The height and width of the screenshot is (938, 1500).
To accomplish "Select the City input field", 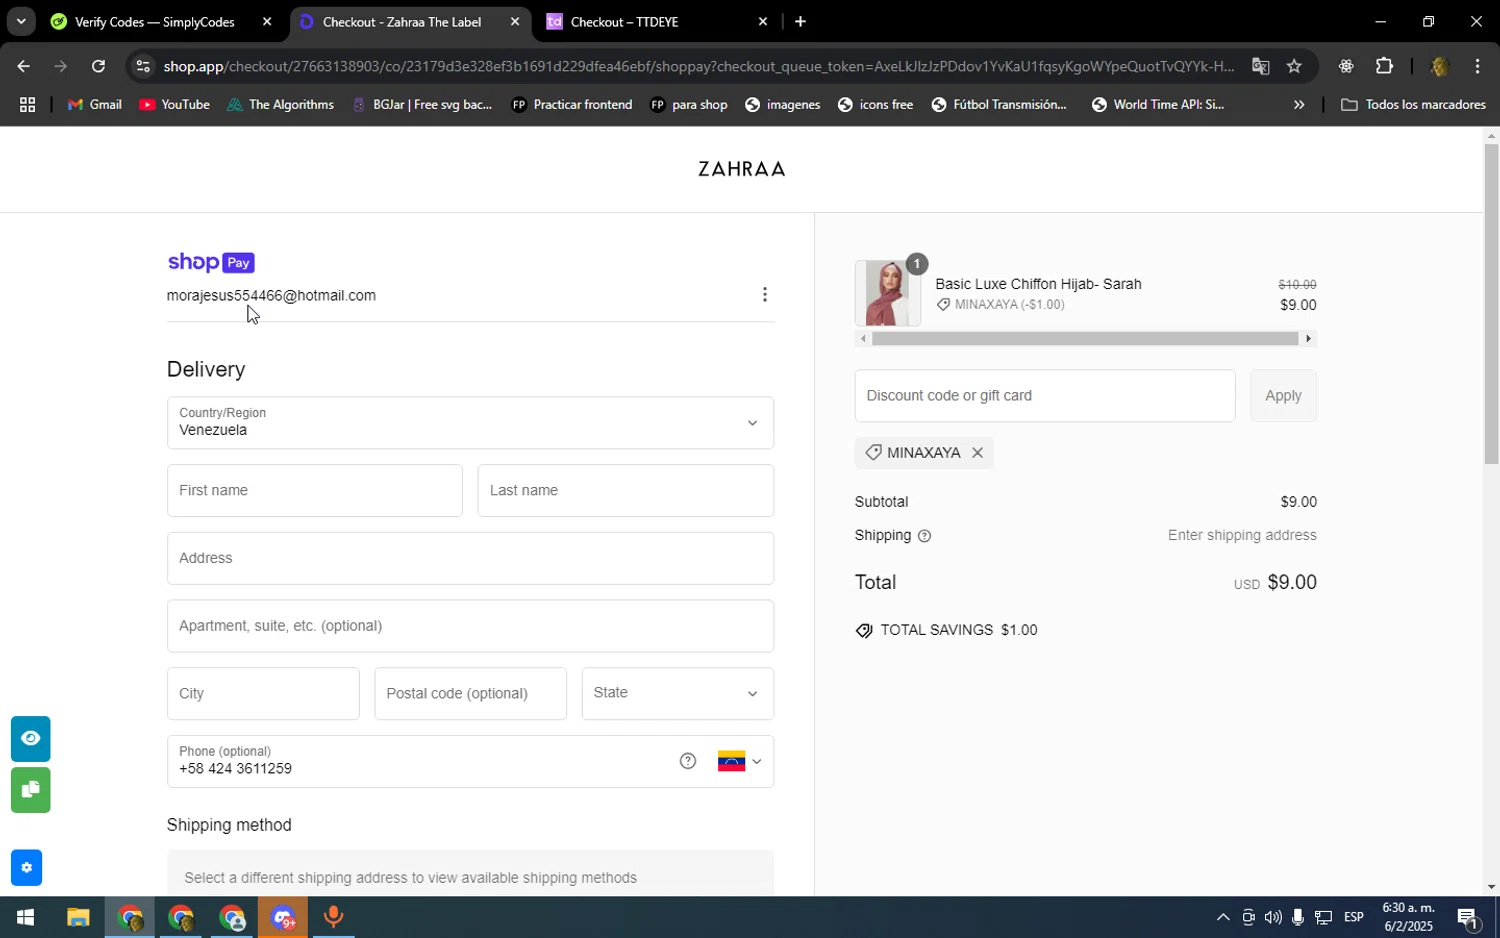I will pyautogui.click(x=263, y=693).
